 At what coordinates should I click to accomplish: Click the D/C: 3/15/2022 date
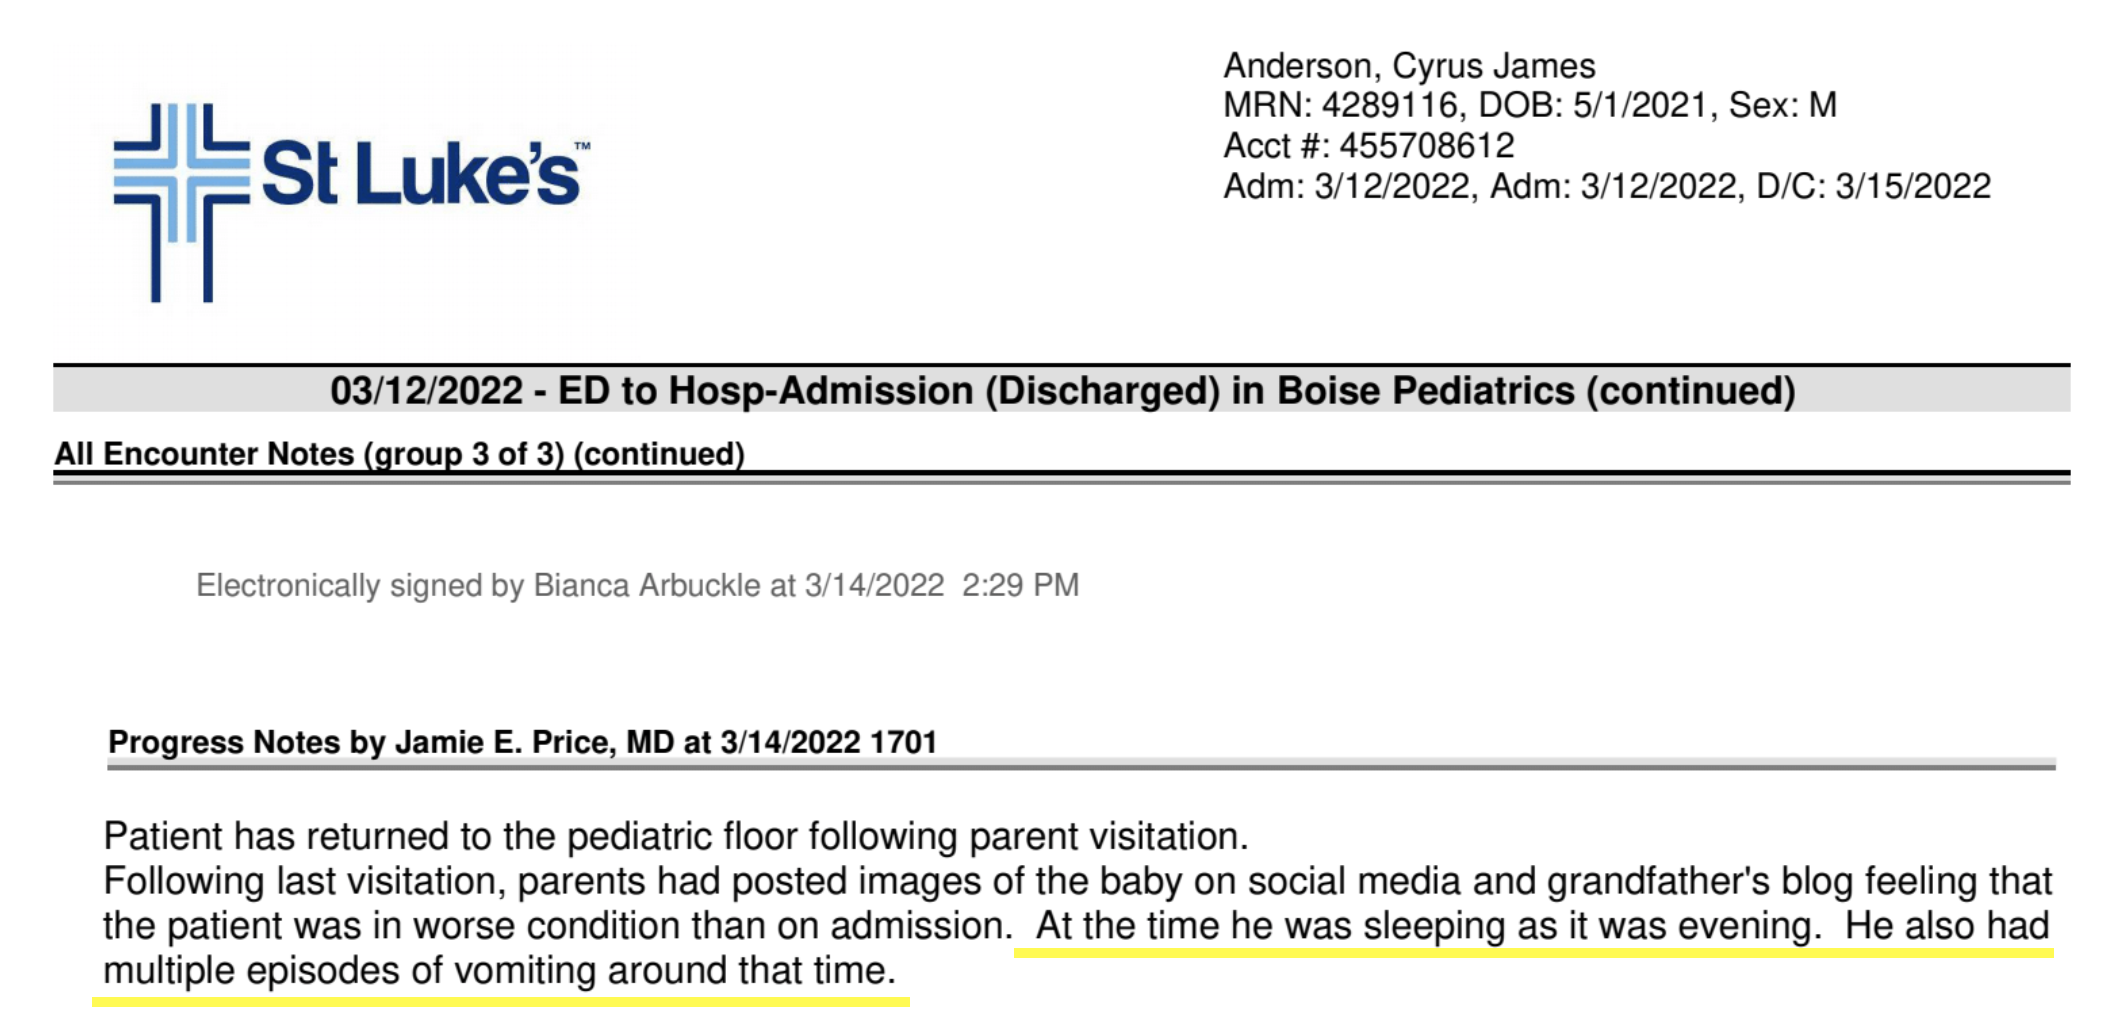1874,187
